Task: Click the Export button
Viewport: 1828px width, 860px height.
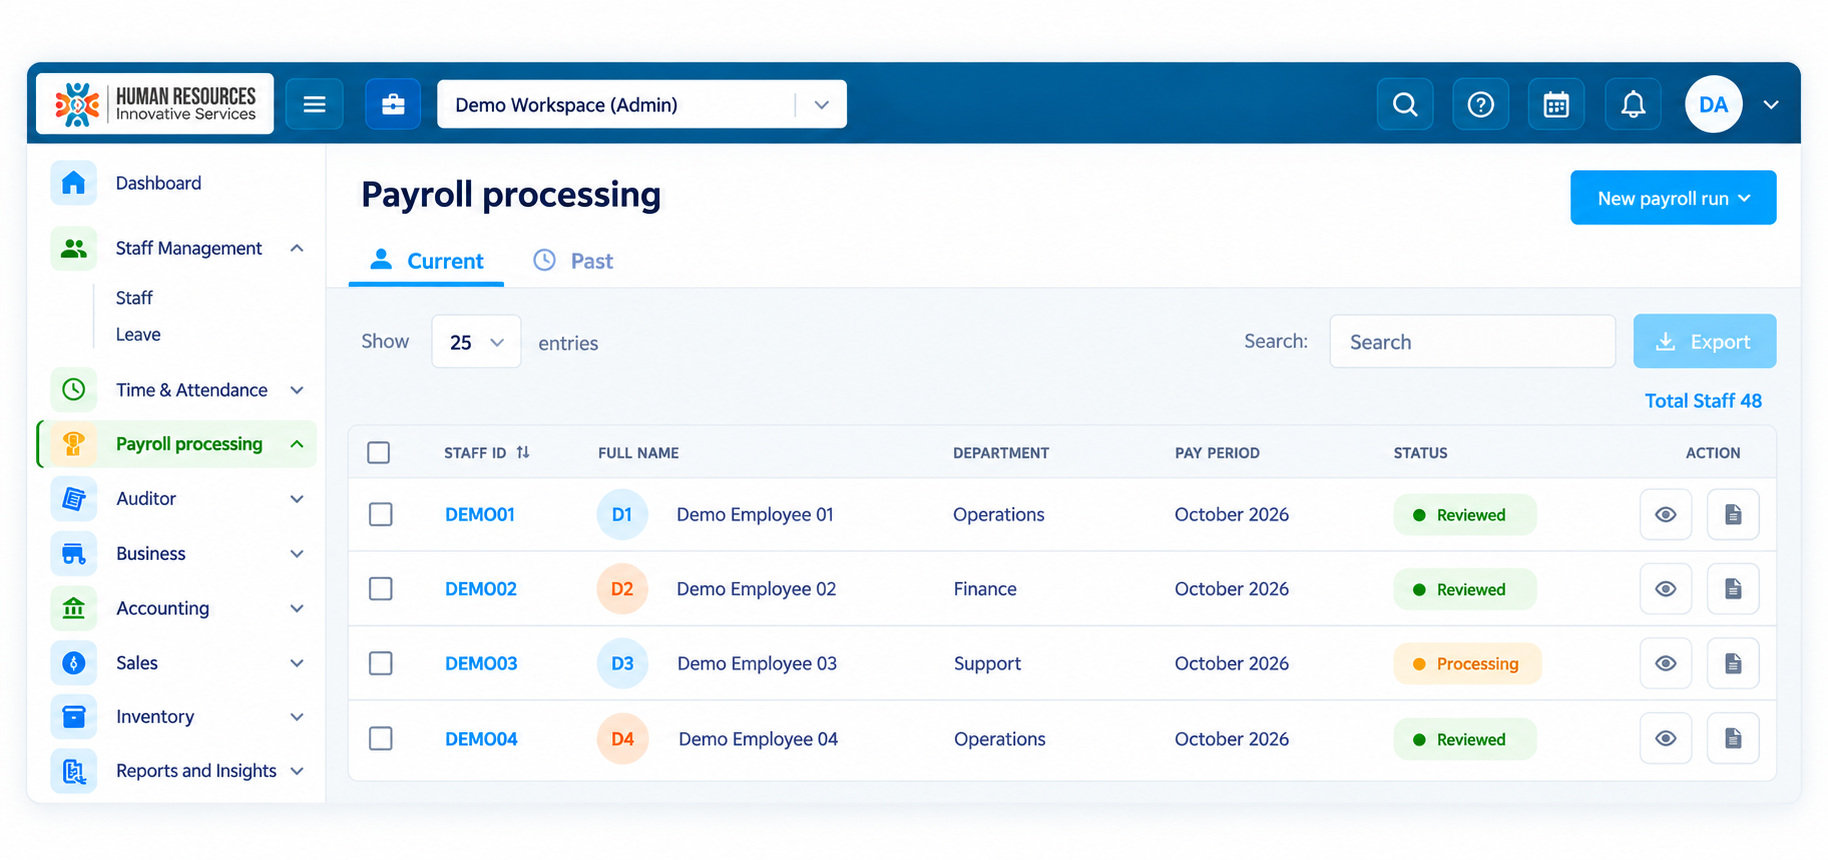Action: 1704,342
